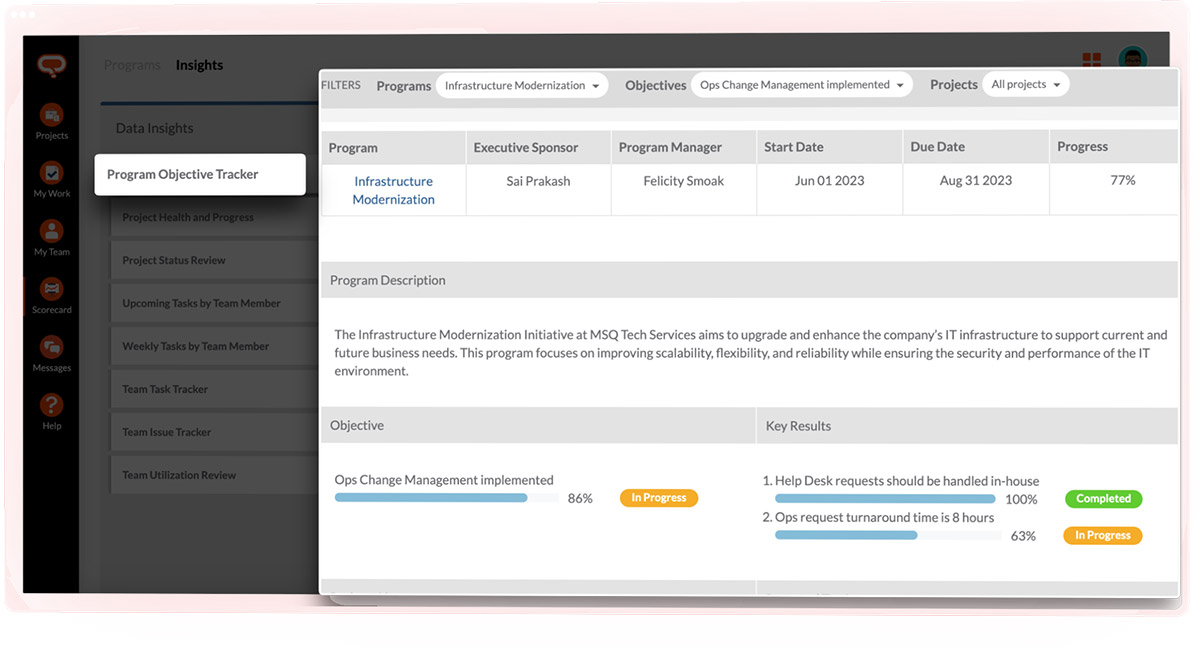Open Team Utilization Review report
1200x648 pixels.
[x=214, y=475]
